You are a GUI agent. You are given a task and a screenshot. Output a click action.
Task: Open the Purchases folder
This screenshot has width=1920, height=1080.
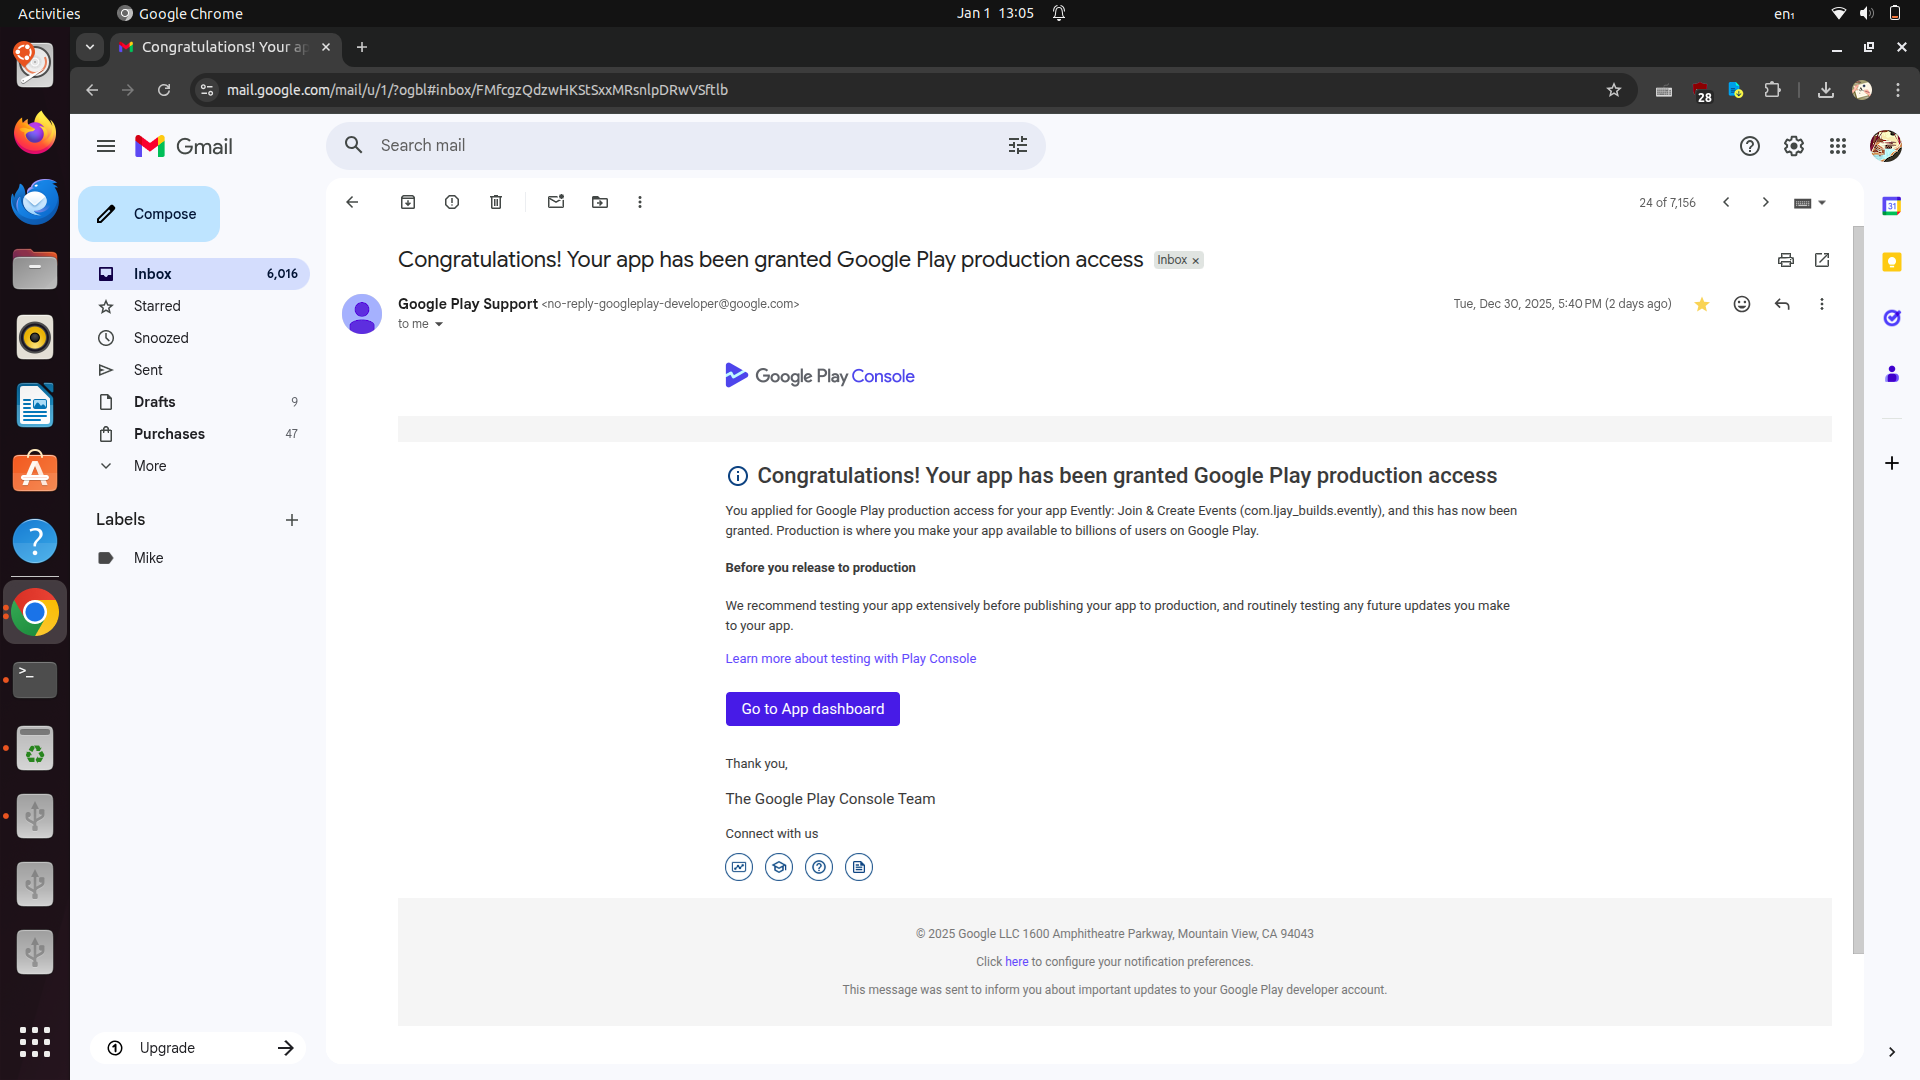pyautogui.click(x=169, y=434)
